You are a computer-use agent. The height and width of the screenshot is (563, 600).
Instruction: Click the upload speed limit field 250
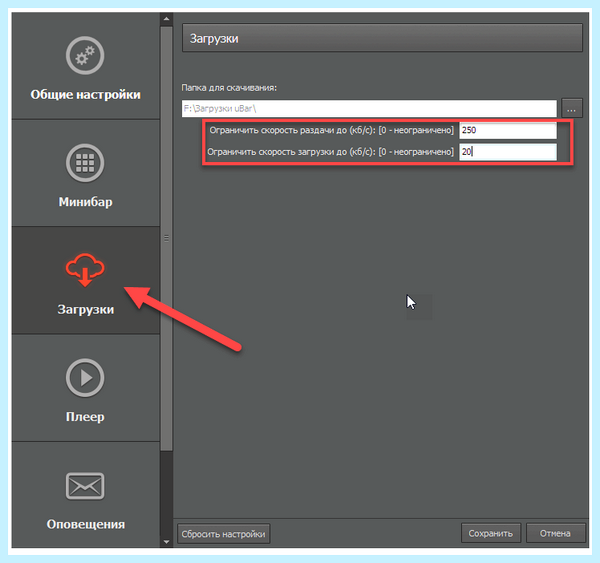click(508, 131)
